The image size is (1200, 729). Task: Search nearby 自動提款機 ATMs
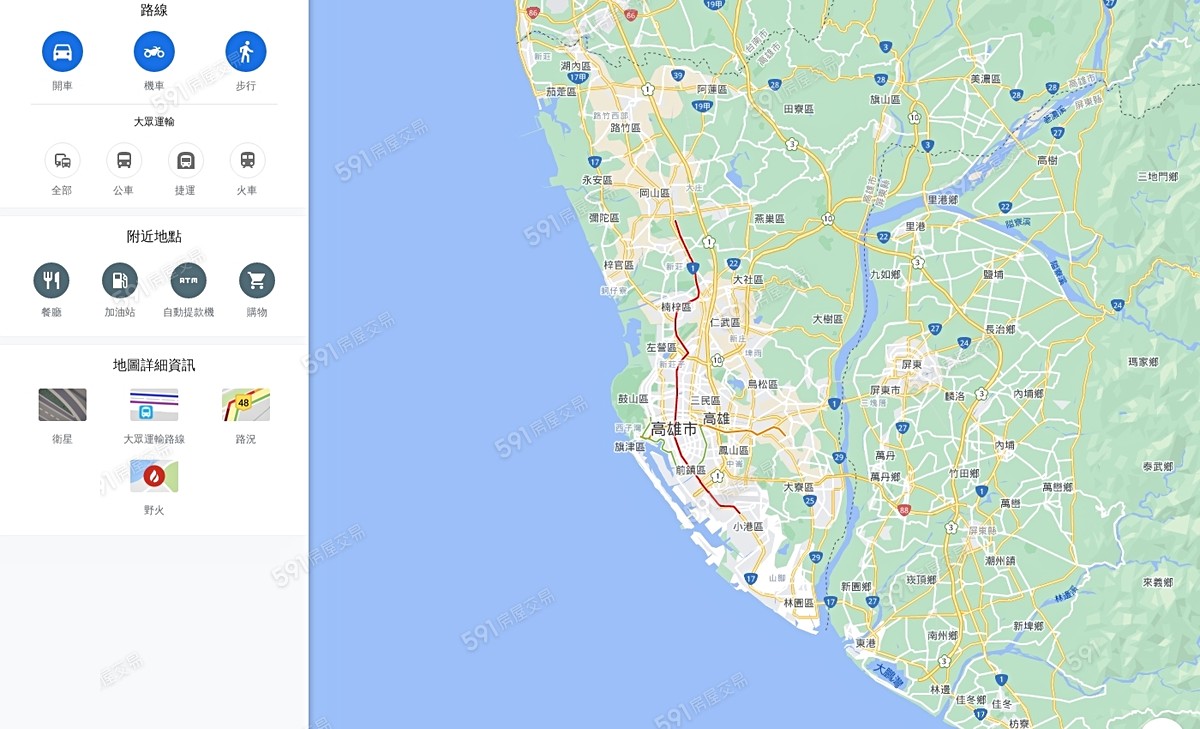(x=188, y=281)
